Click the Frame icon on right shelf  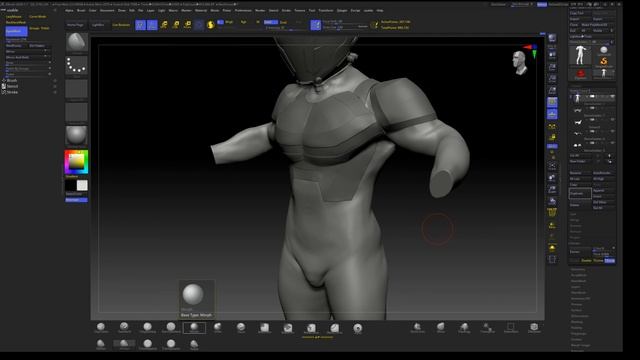(x=552, y=166)
